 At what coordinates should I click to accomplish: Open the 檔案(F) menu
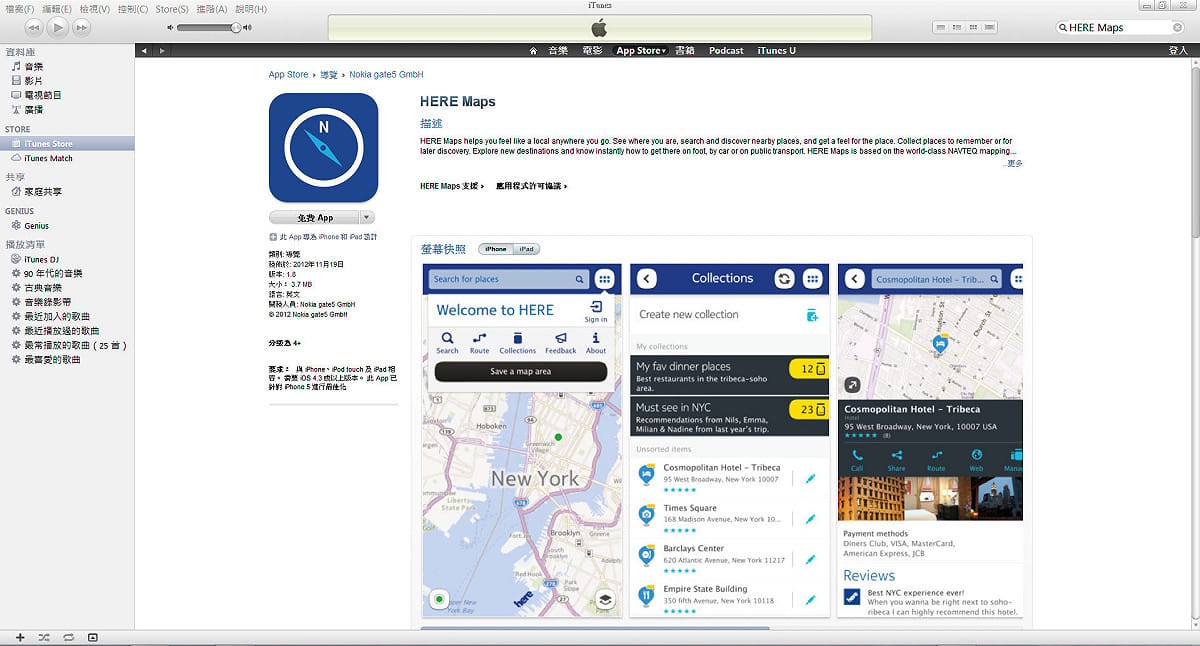(20, 8)
